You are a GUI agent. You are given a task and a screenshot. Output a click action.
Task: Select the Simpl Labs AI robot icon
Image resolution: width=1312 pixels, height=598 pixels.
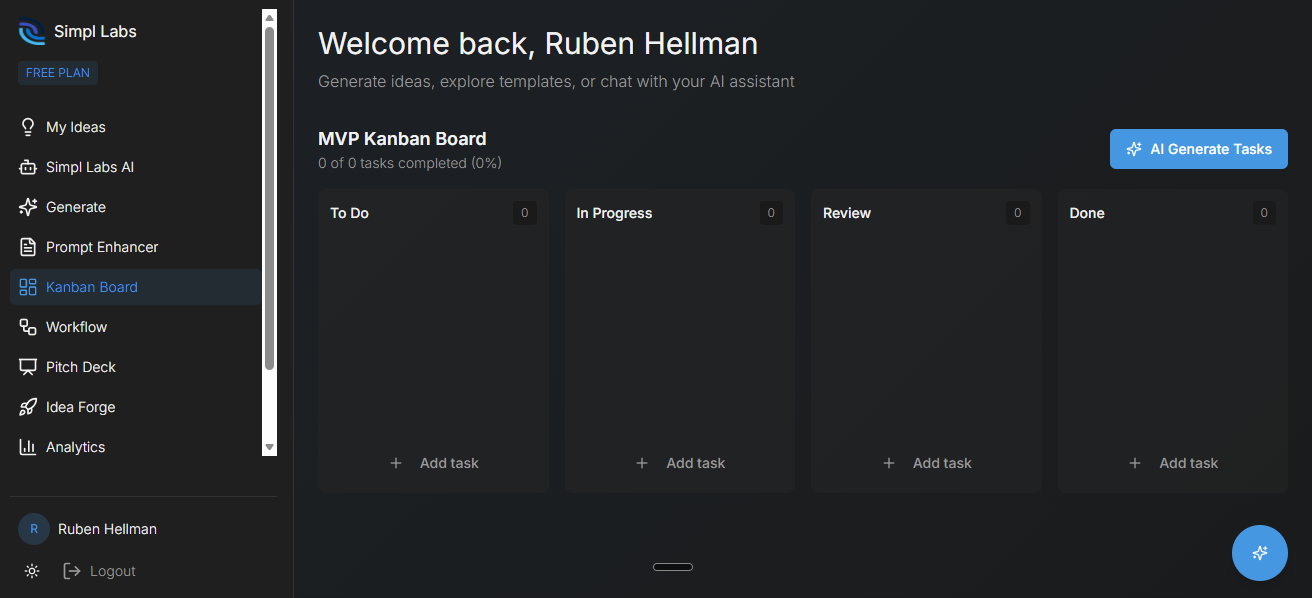[x=28, y=167]
